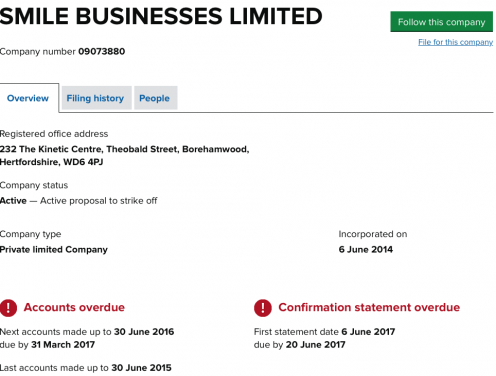The height and width of the screenshot is (376, 496).
Task: Click the Accounts overdue heading text
Action: tap(74, 307)
